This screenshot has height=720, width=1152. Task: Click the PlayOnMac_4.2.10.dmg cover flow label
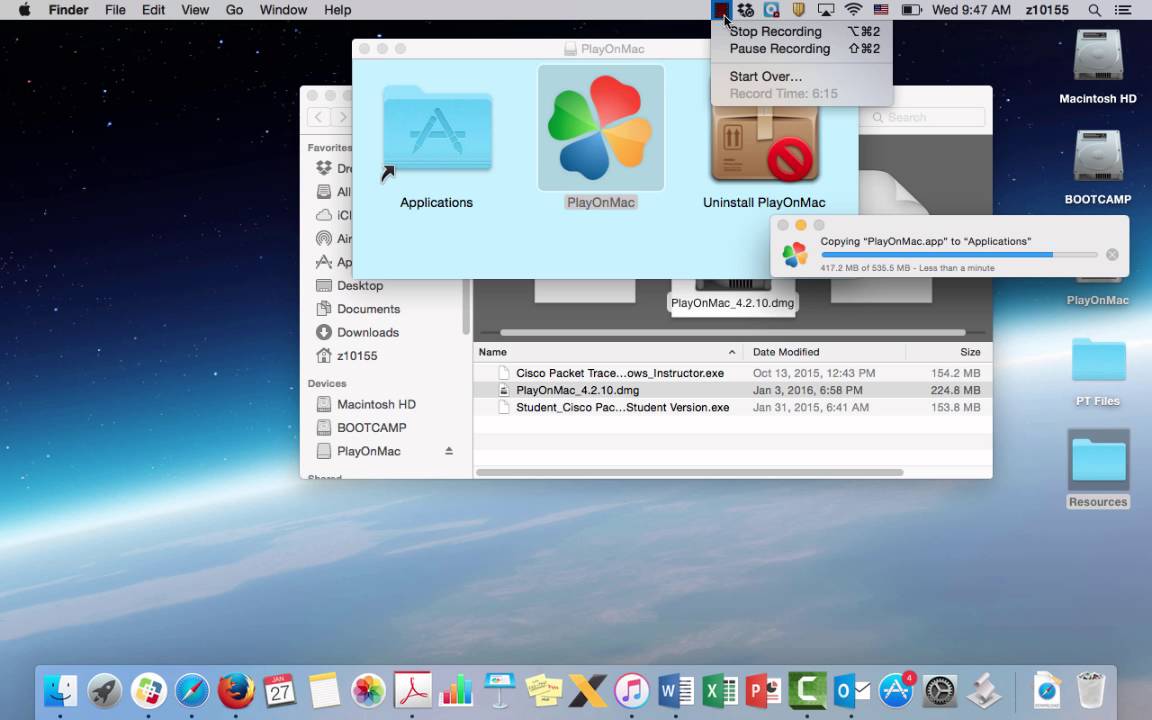[732, 303]
